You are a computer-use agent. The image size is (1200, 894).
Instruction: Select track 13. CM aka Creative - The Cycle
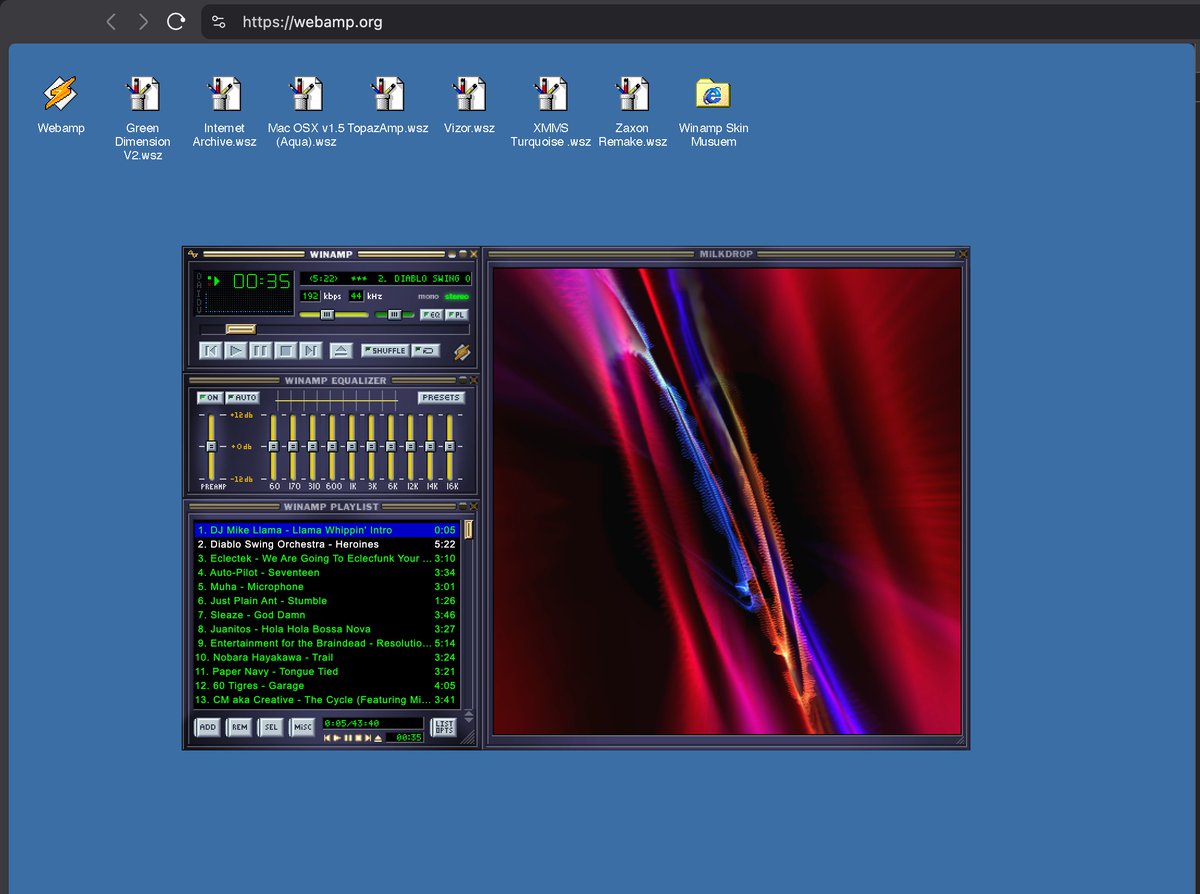tap(326, 700)
